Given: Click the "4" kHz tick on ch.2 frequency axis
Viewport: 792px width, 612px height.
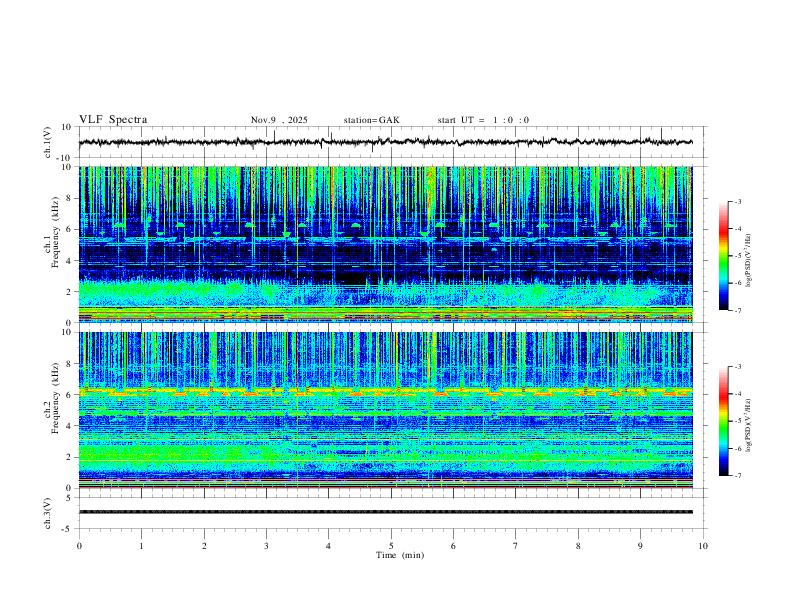Looking at the screenshot, I should (69, 426).
